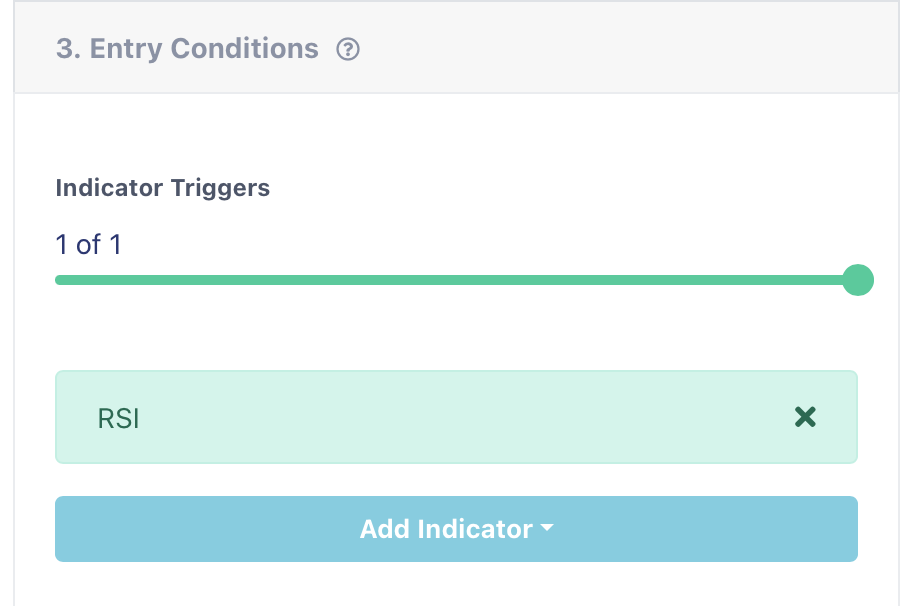Image resolution: width=914 pixels, height=606 pixels.
Task: Click the round green slider handle
Action: coord(858,280)
